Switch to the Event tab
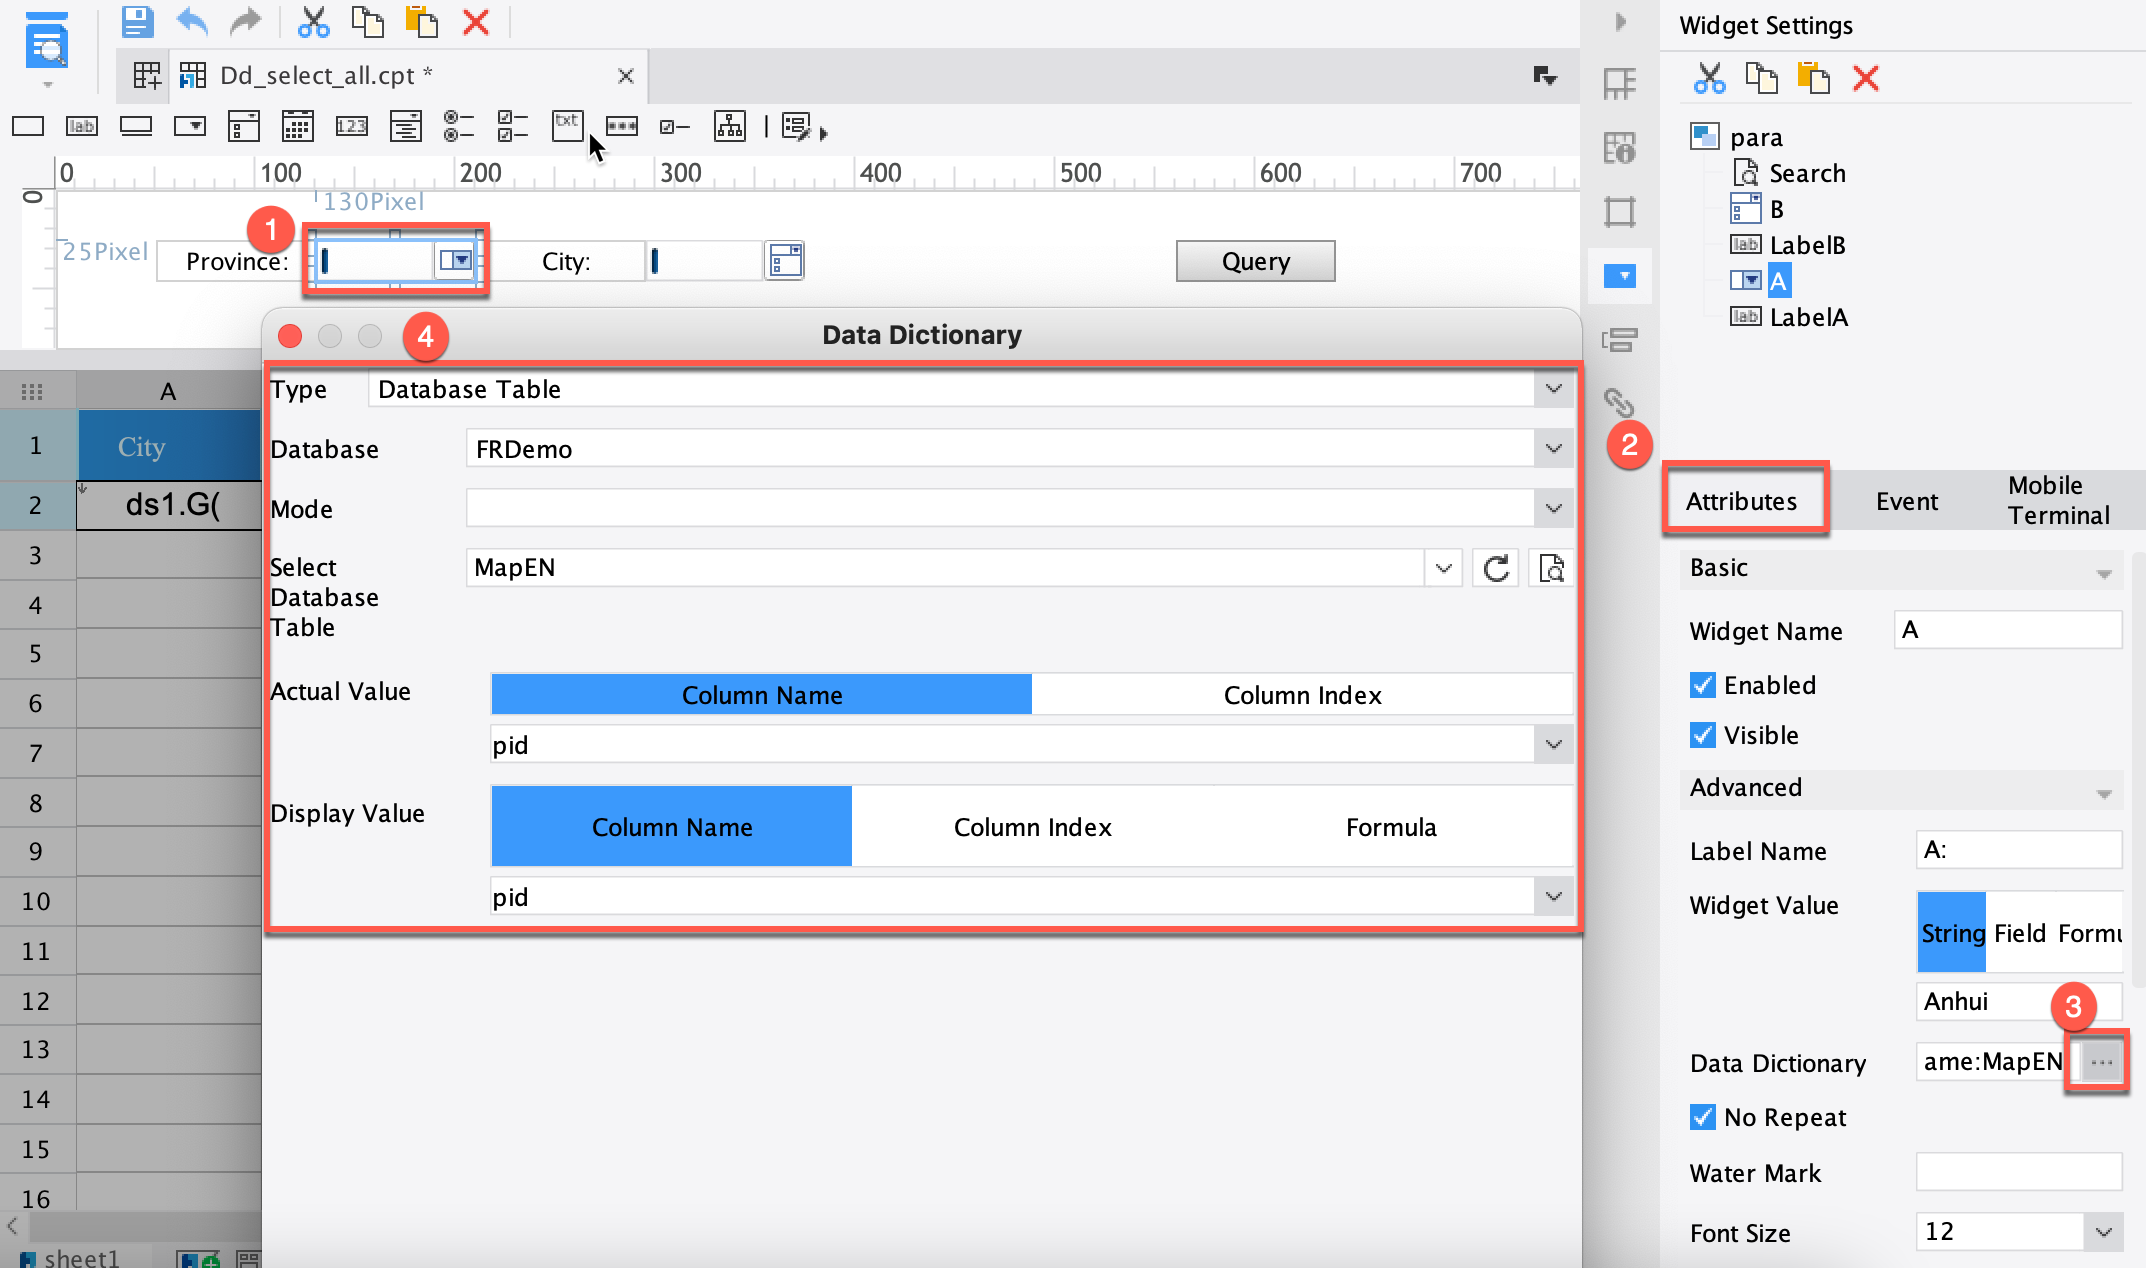The height and width of the screenshot is (1268, 2146). pyautogui.click(x=1906, y=500)
